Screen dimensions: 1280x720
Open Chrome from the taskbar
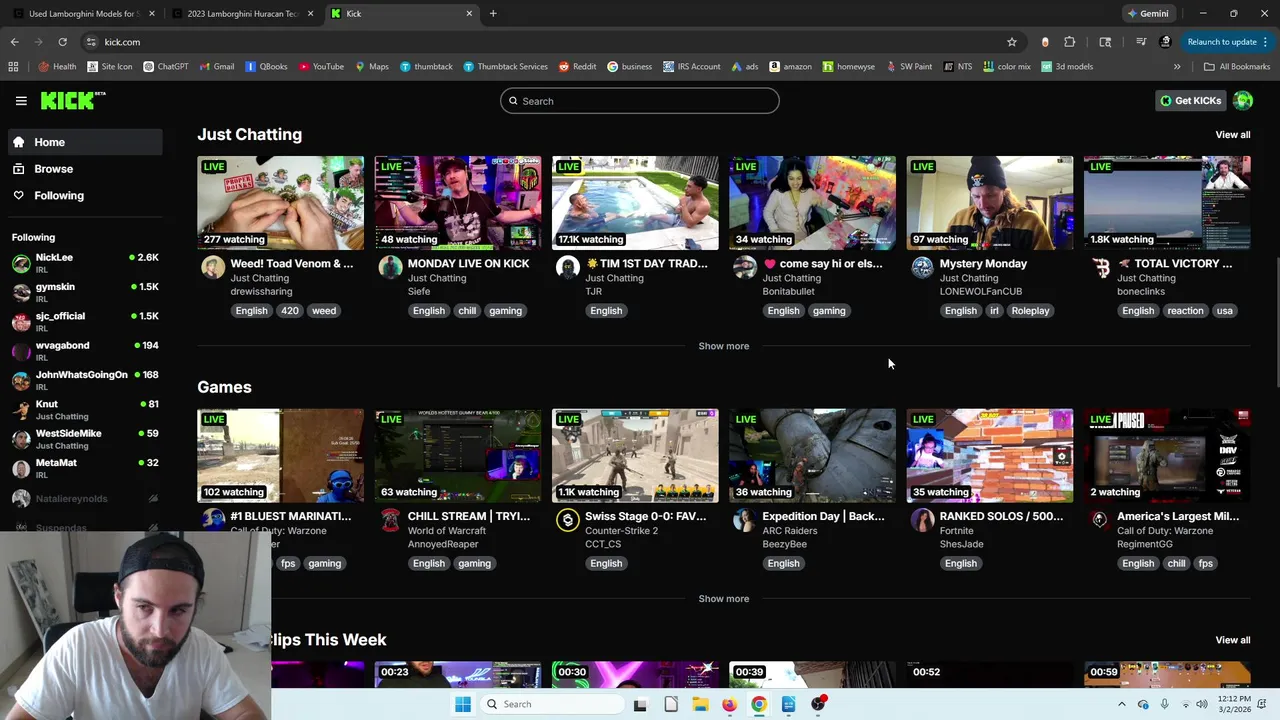(759, 704)
